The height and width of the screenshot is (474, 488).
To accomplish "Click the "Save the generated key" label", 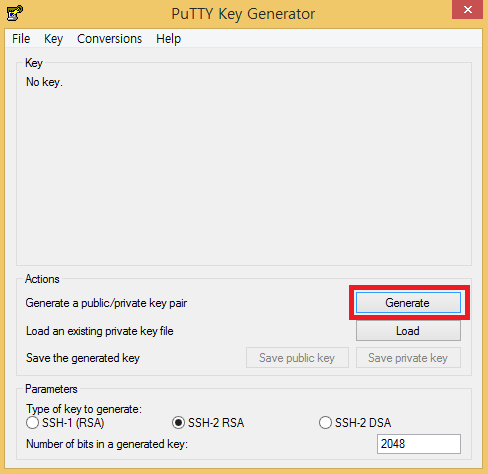I will (x=83, y=358).
